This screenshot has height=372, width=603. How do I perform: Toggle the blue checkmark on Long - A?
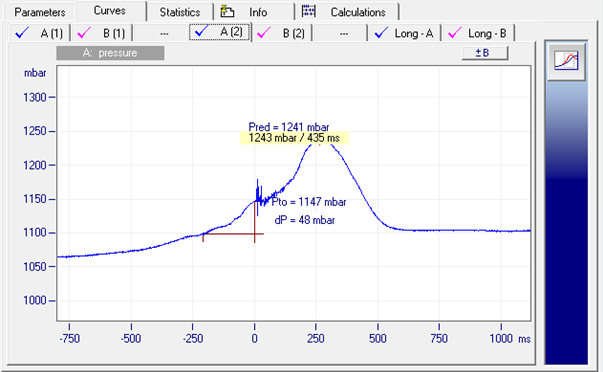(381, 33)
